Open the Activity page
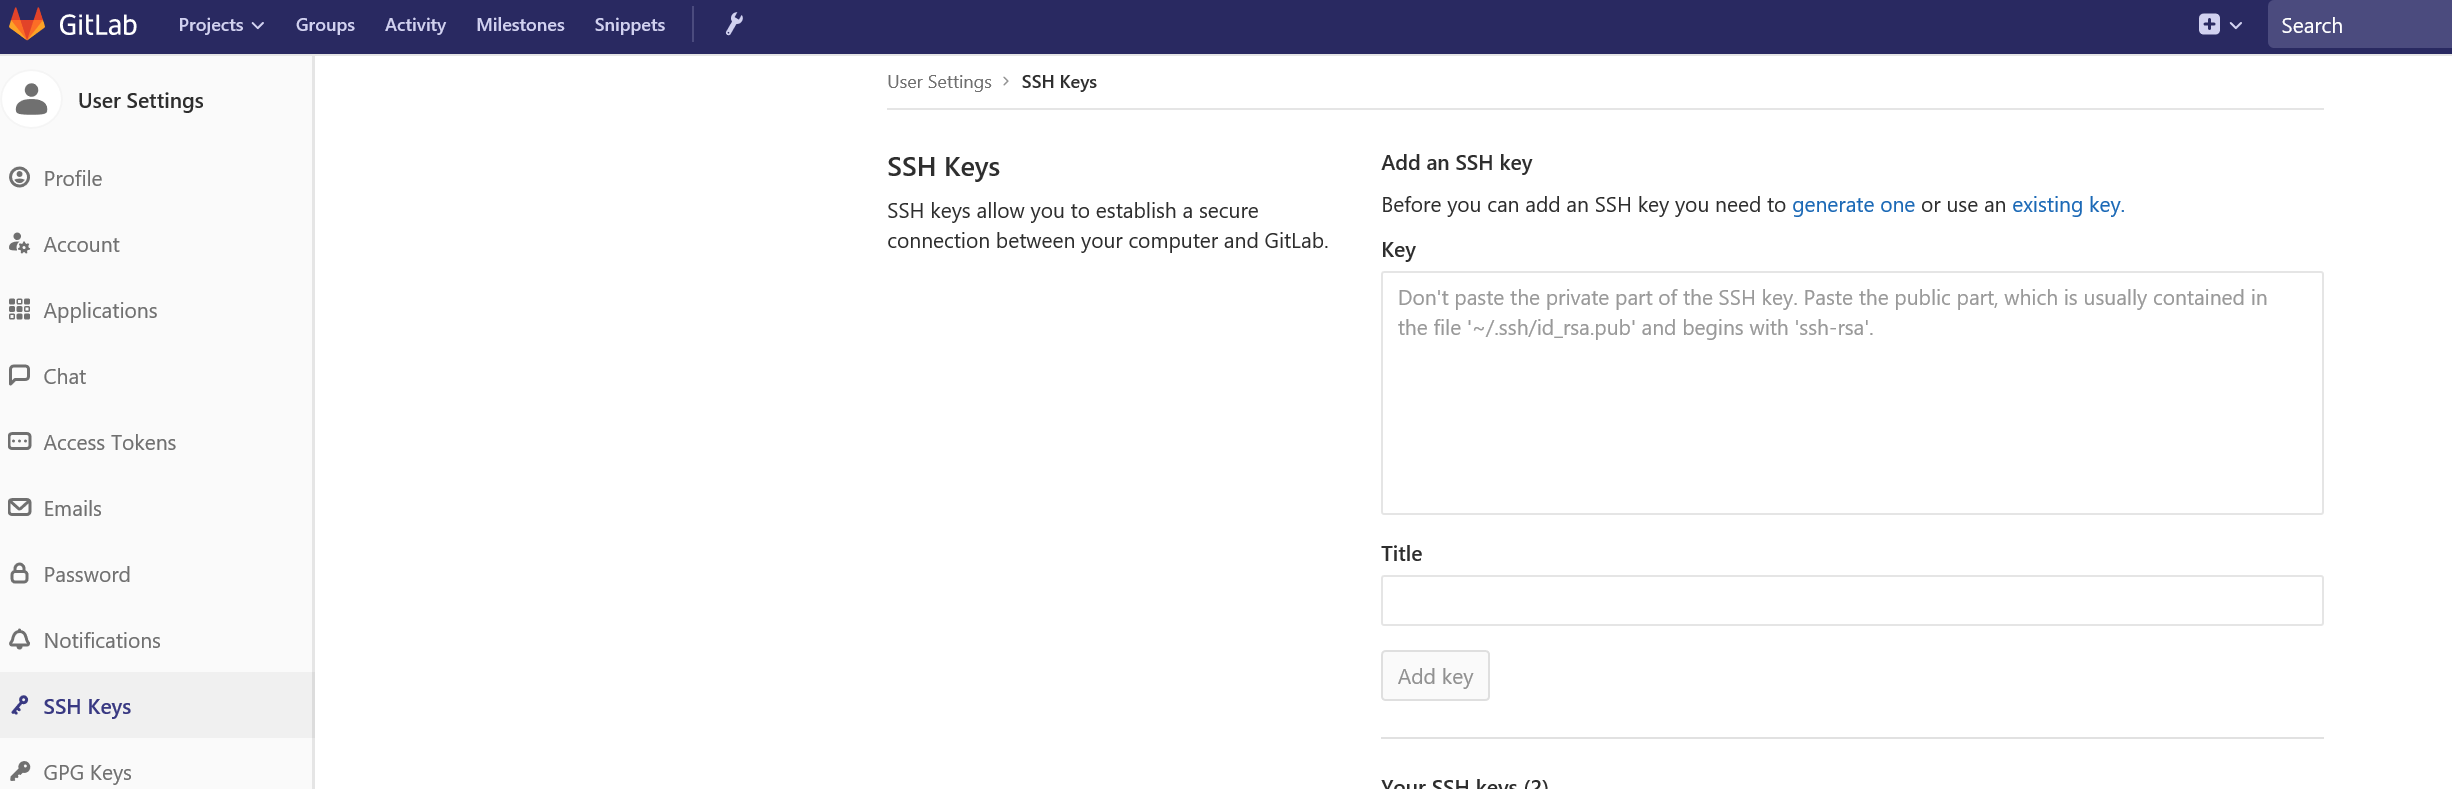 414,24
